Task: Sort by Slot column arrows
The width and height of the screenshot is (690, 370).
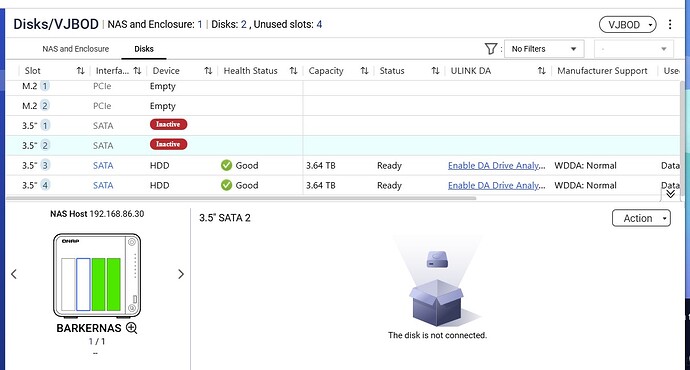Action: click(81, 71)
